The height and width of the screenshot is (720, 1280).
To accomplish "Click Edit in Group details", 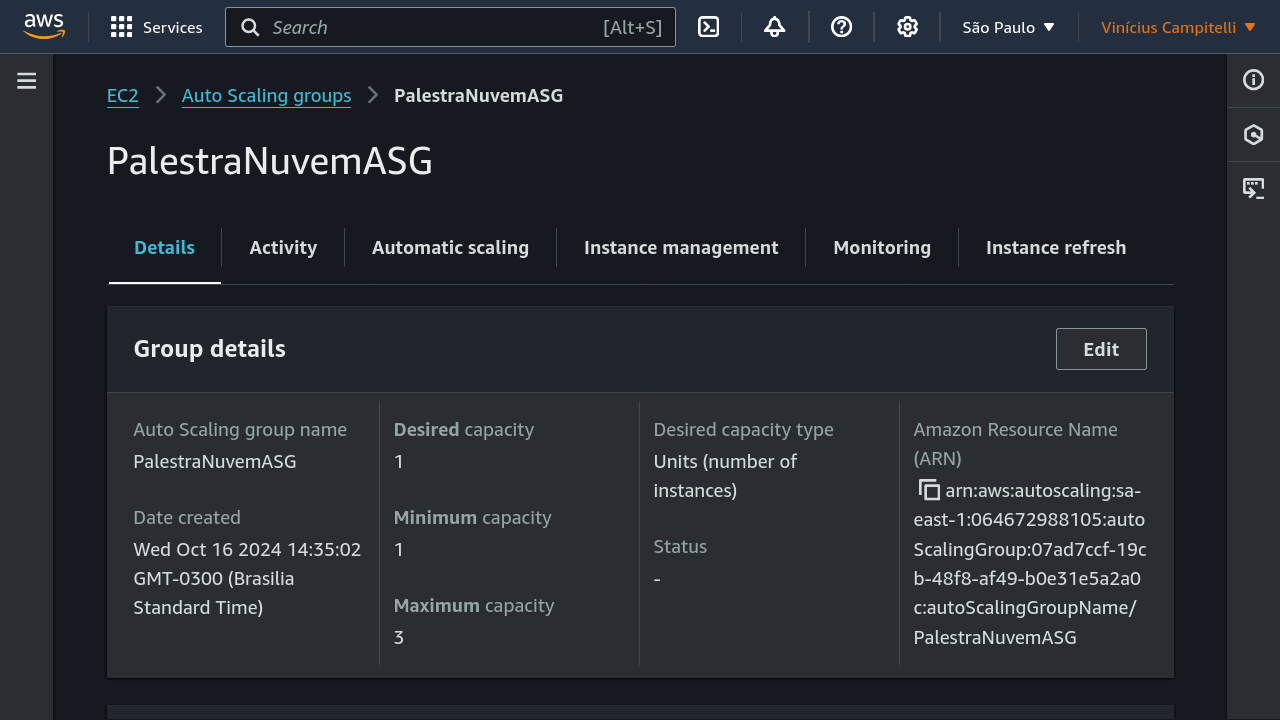I will point(1101,349).
